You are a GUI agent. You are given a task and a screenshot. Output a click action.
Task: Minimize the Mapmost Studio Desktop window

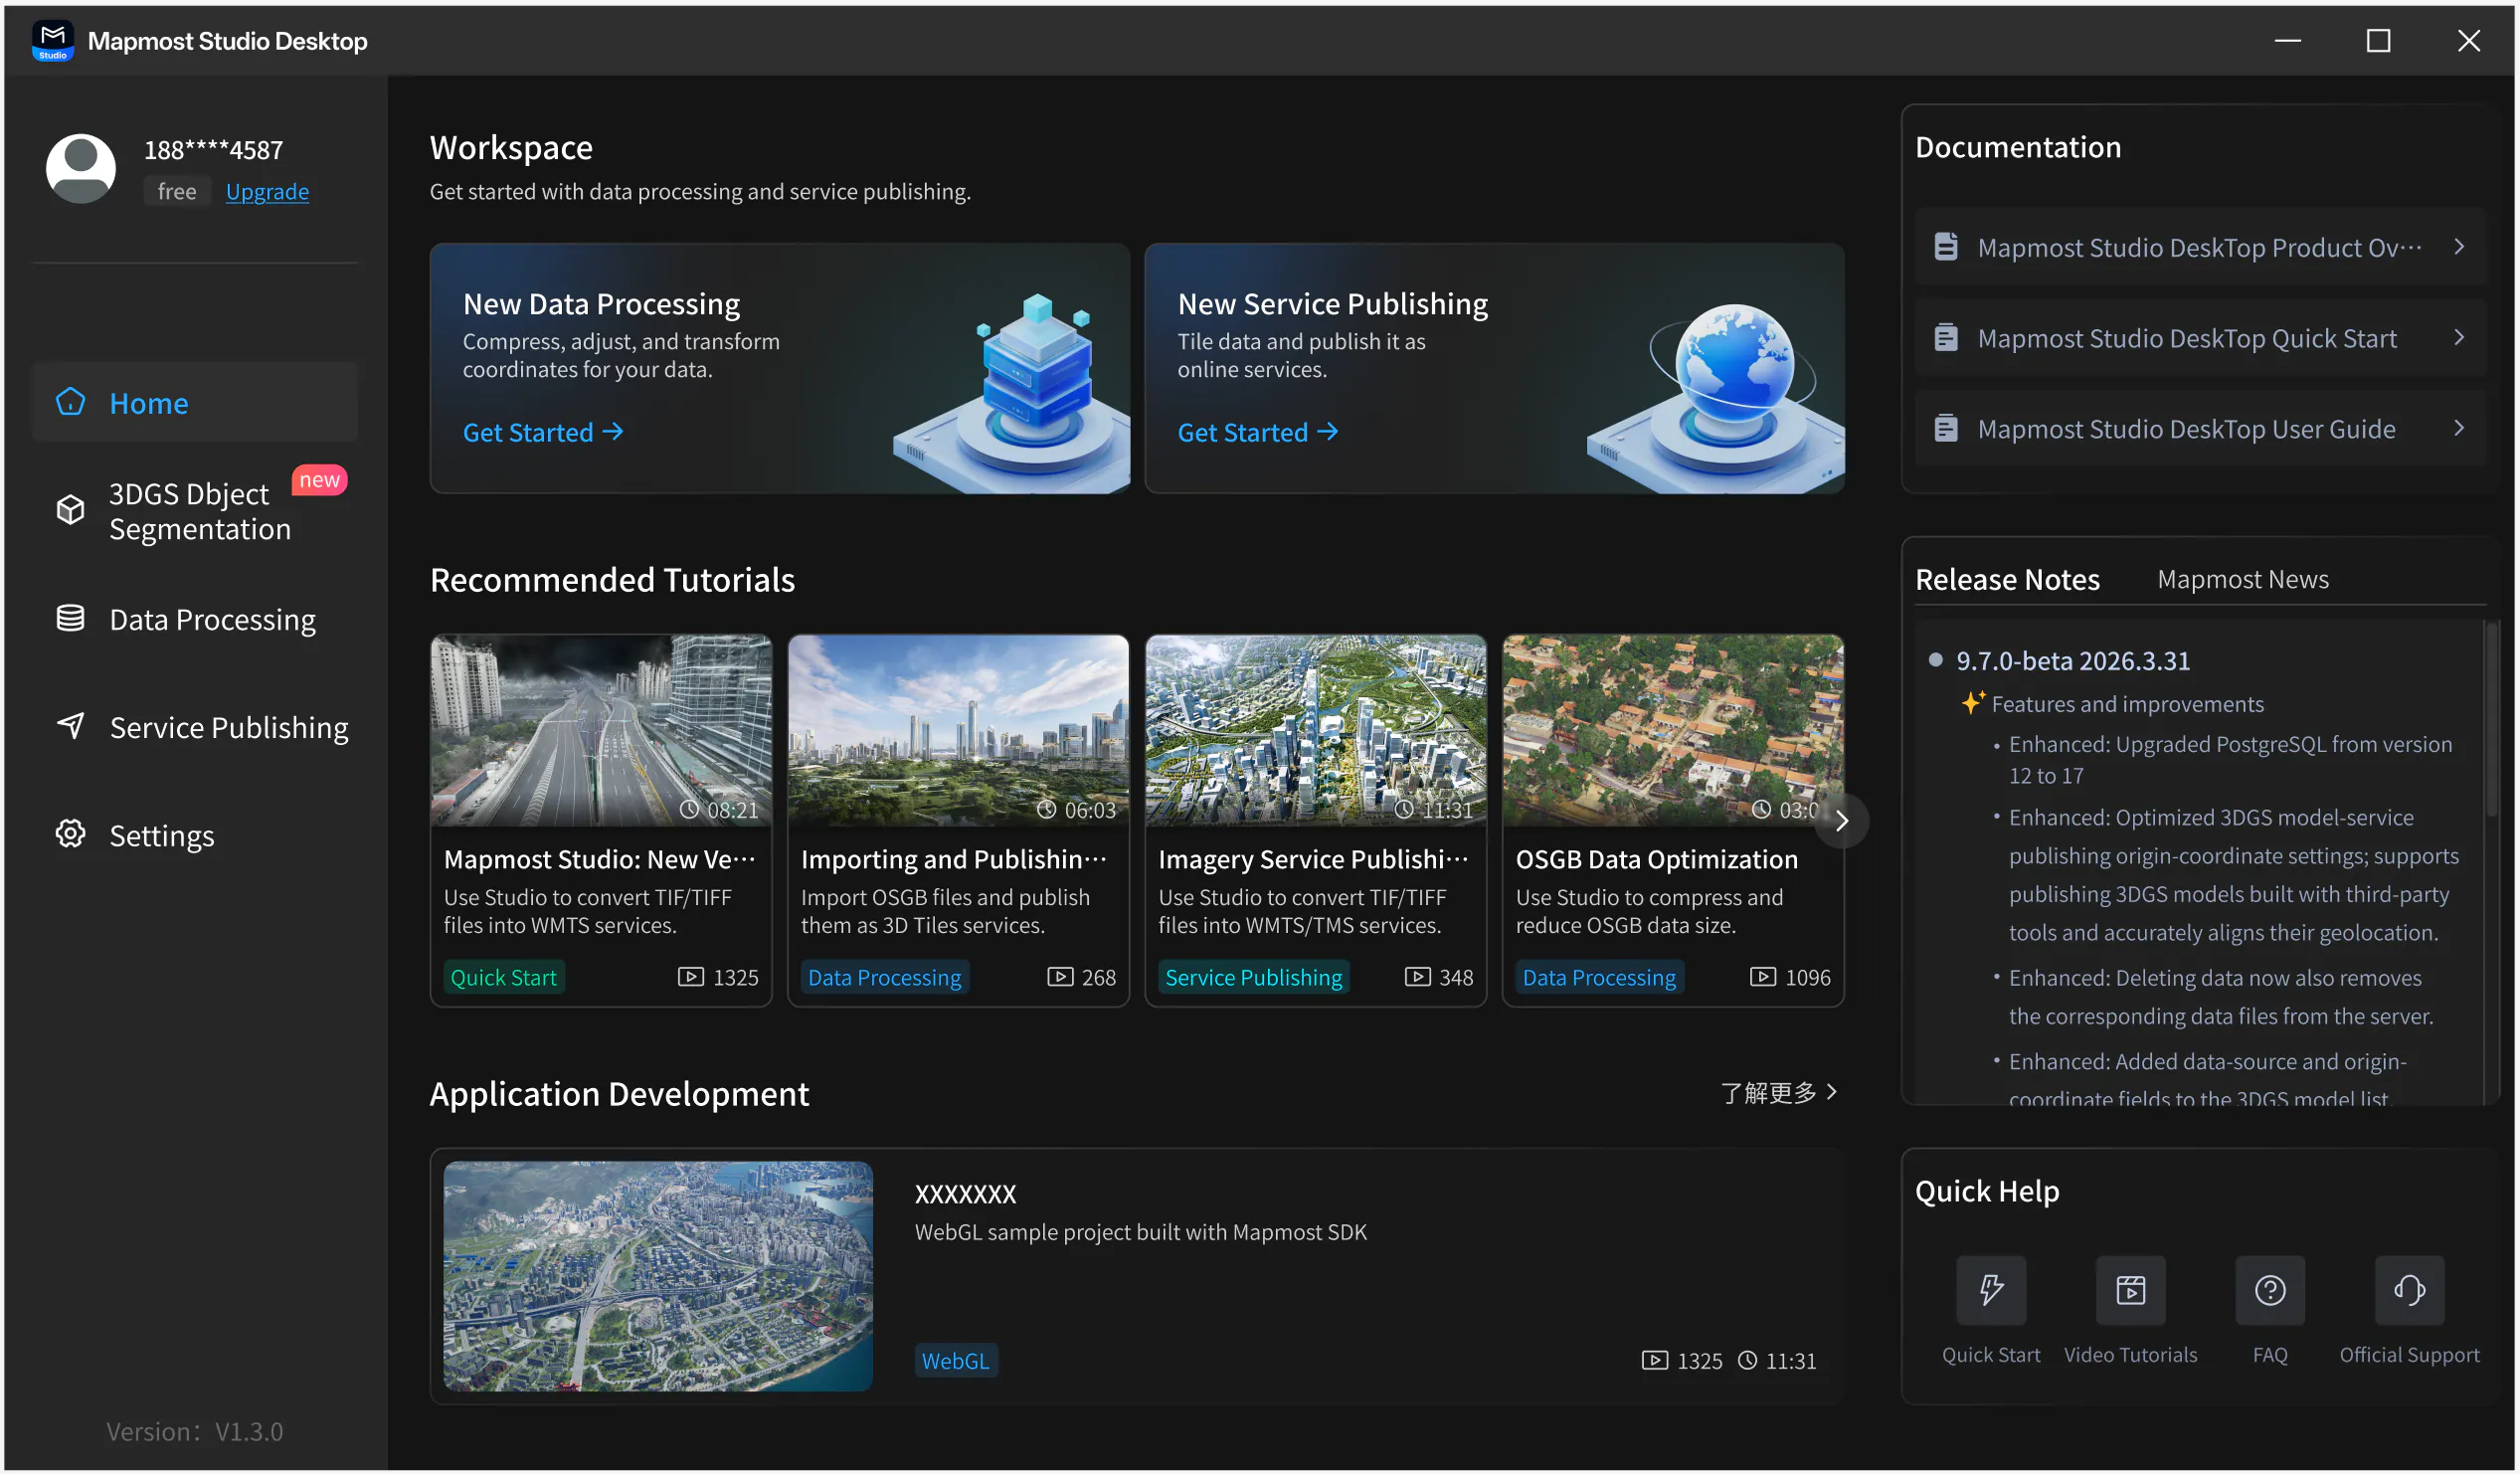[x=2288, y=41]
